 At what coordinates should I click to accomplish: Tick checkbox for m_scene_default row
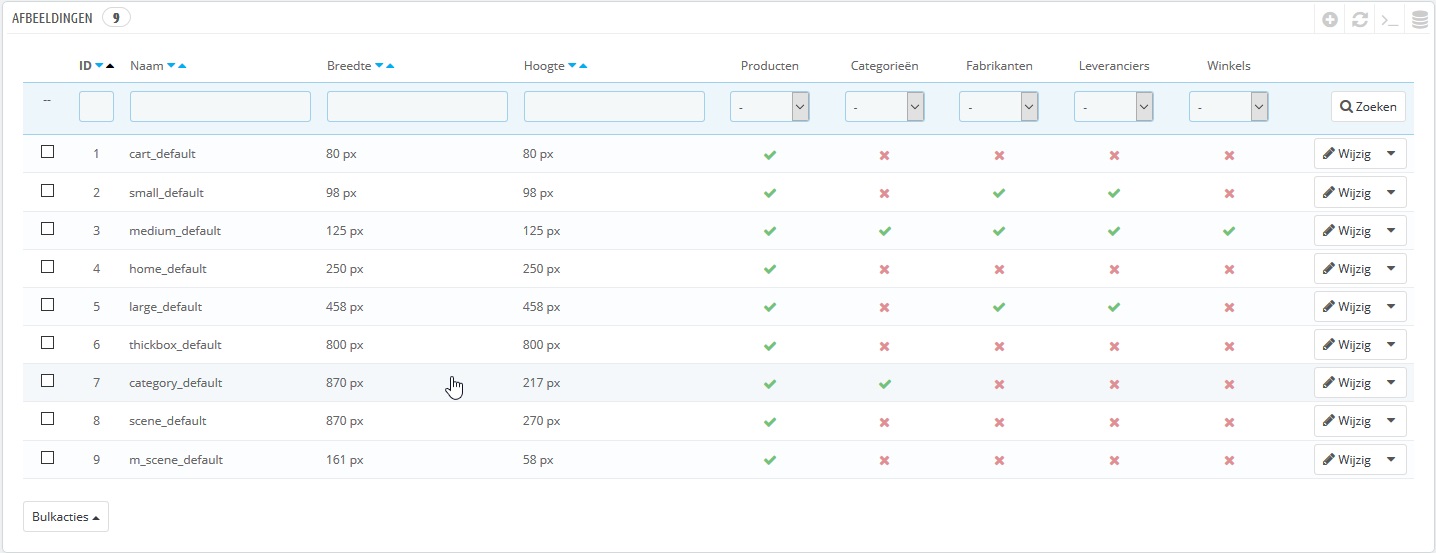point(47,457)
